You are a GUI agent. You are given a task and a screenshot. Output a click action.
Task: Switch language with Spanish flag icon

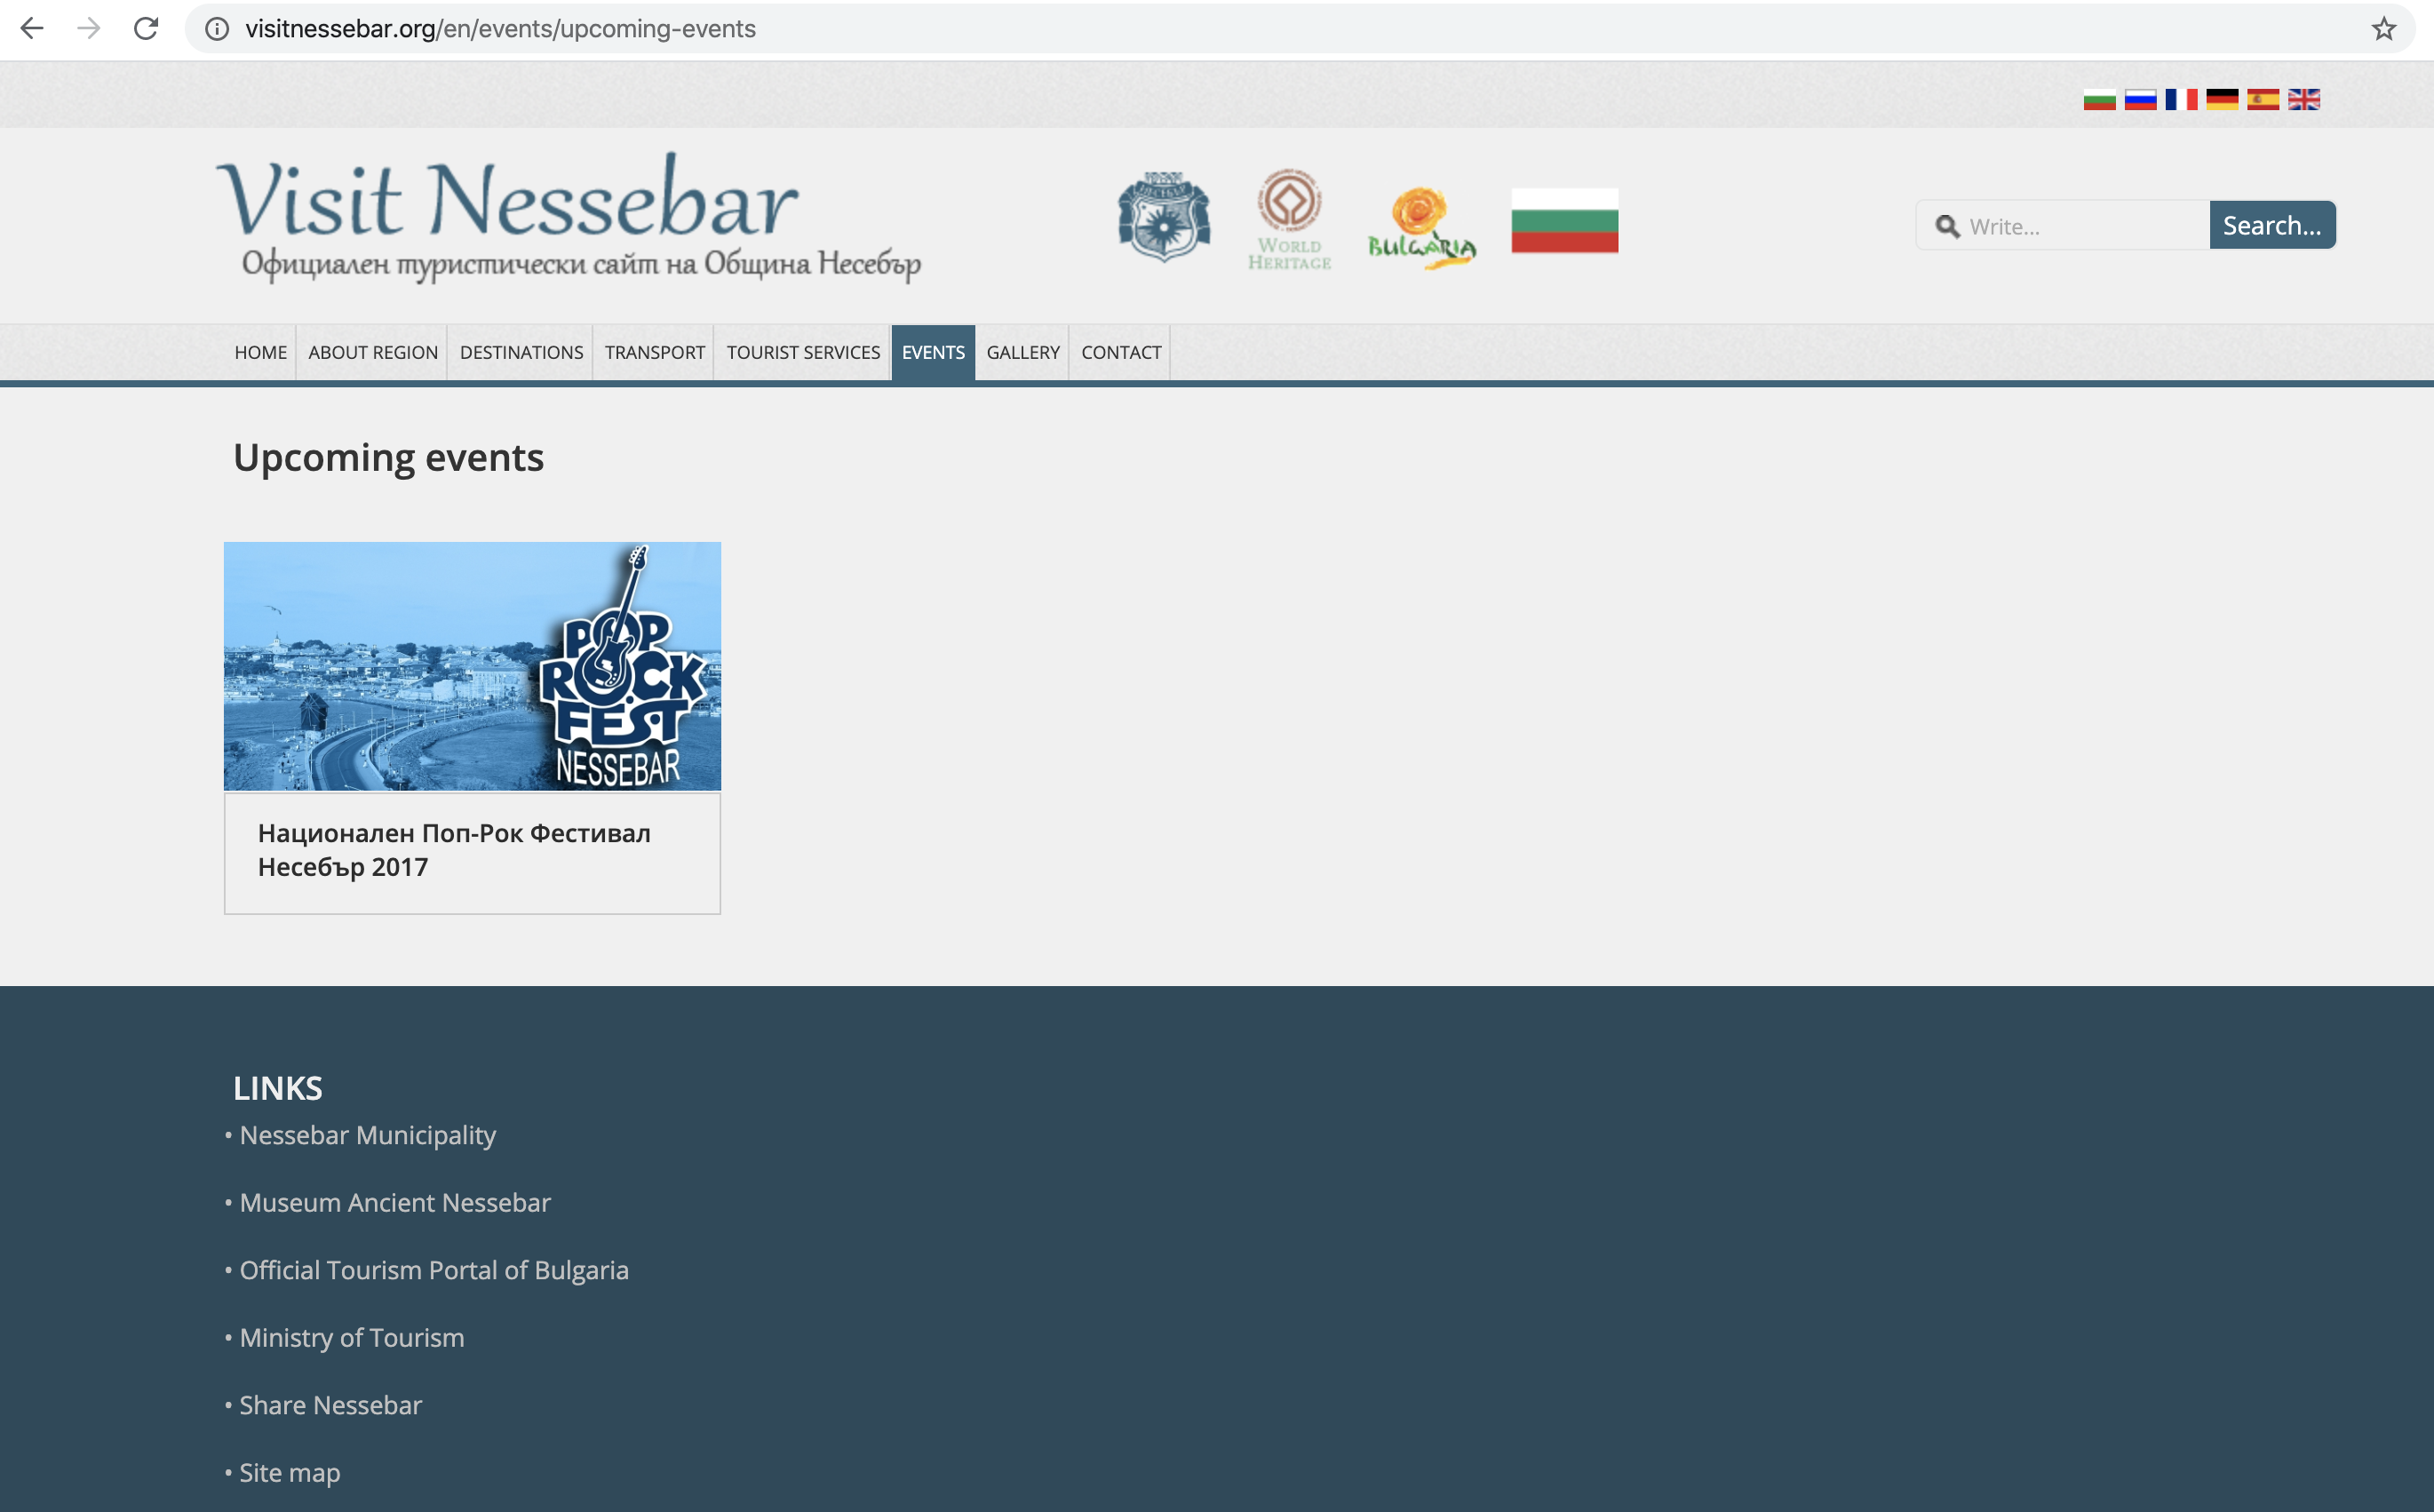pos(2263,99)
